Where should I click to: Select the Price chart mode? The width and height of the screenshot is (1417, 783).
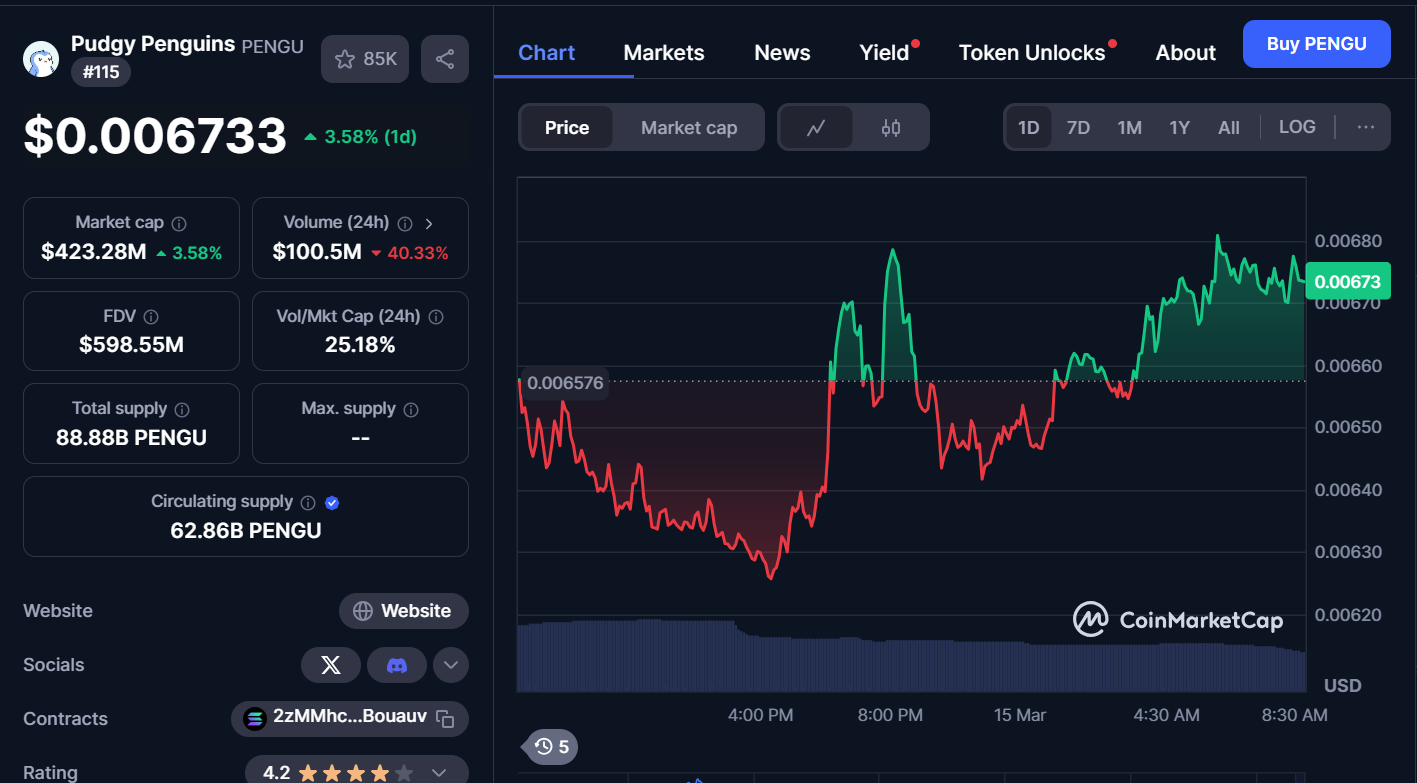coord(567,128)
